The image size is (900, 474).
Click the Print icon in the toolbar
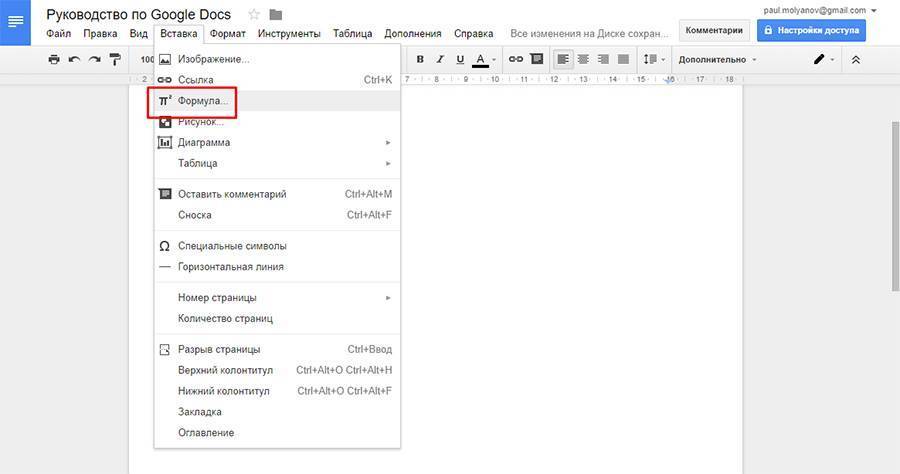54,59
